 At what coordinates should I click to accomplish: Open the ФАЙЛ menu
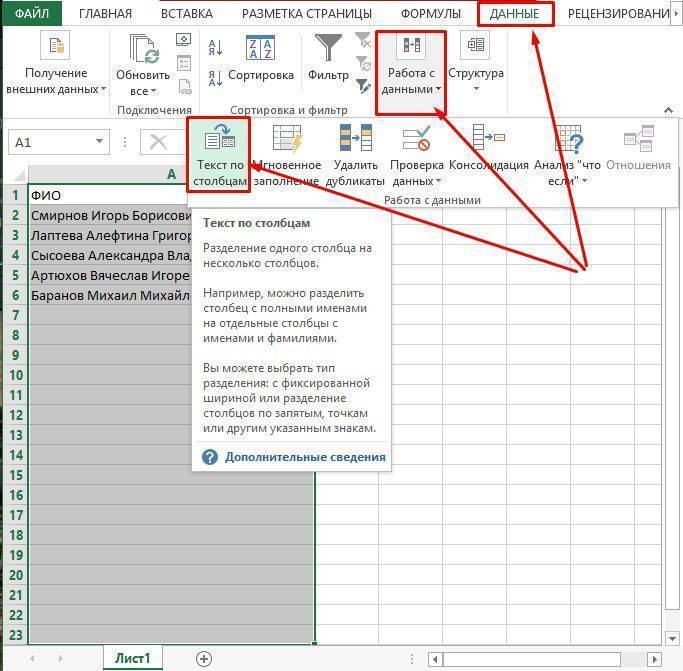point(30,14)
